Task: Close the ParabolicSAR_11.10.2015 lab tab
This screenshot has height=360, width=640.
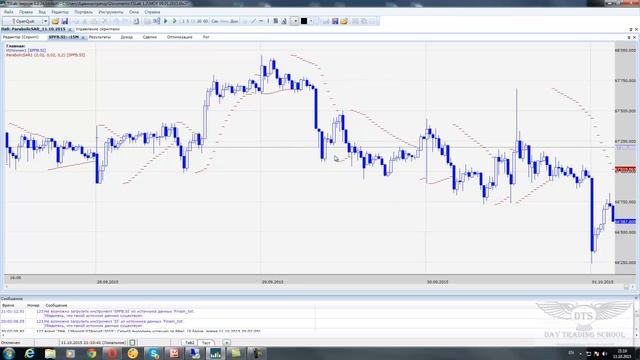Action: coord(70,29)
